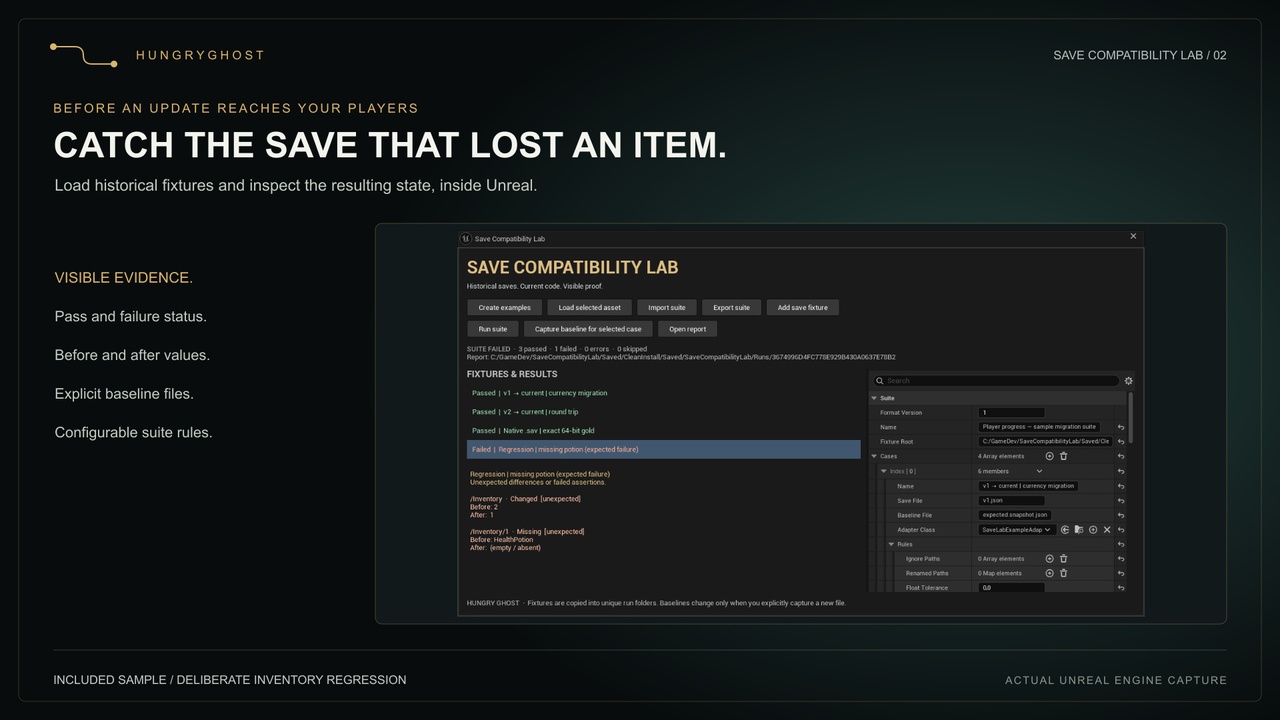1280x720 pixels.
Task: Add an element to Renamed Paths
Action: pos(1049,573)
